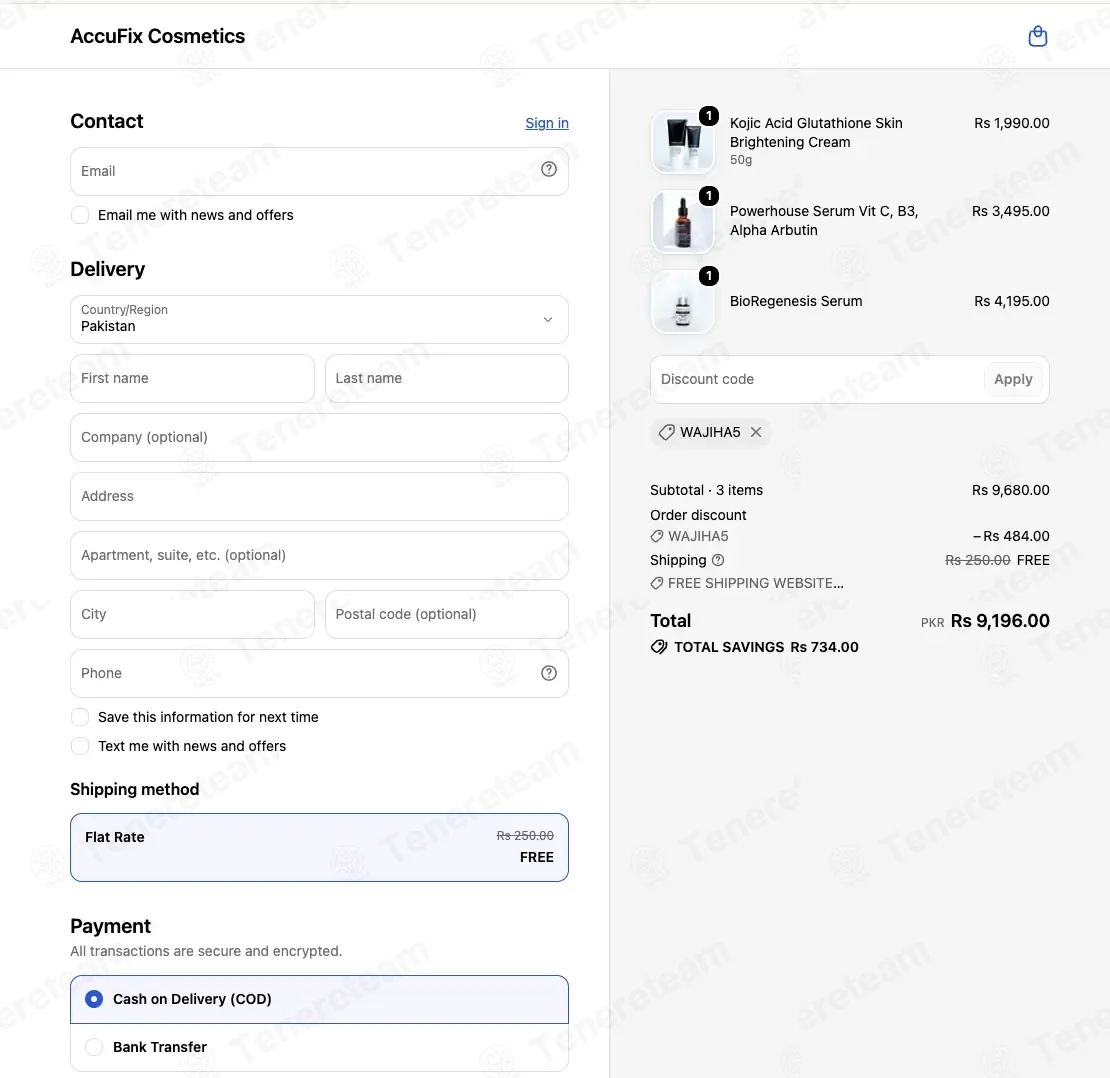Click the Shipping info question icon
The height and width of the screenshot is (1078, 1110).
click(x=718, y=560)
